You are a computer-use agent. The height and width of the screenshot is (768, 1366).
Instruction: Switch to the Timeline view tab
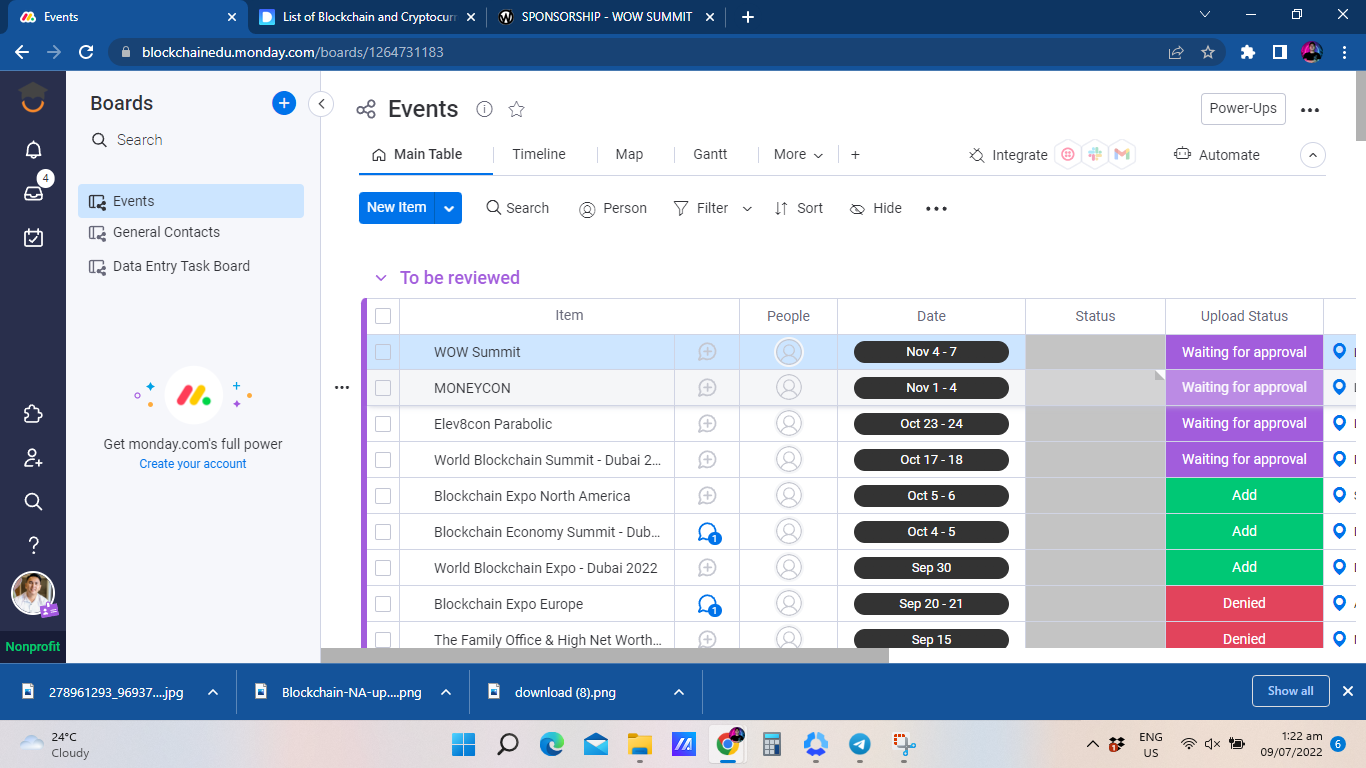539,154
